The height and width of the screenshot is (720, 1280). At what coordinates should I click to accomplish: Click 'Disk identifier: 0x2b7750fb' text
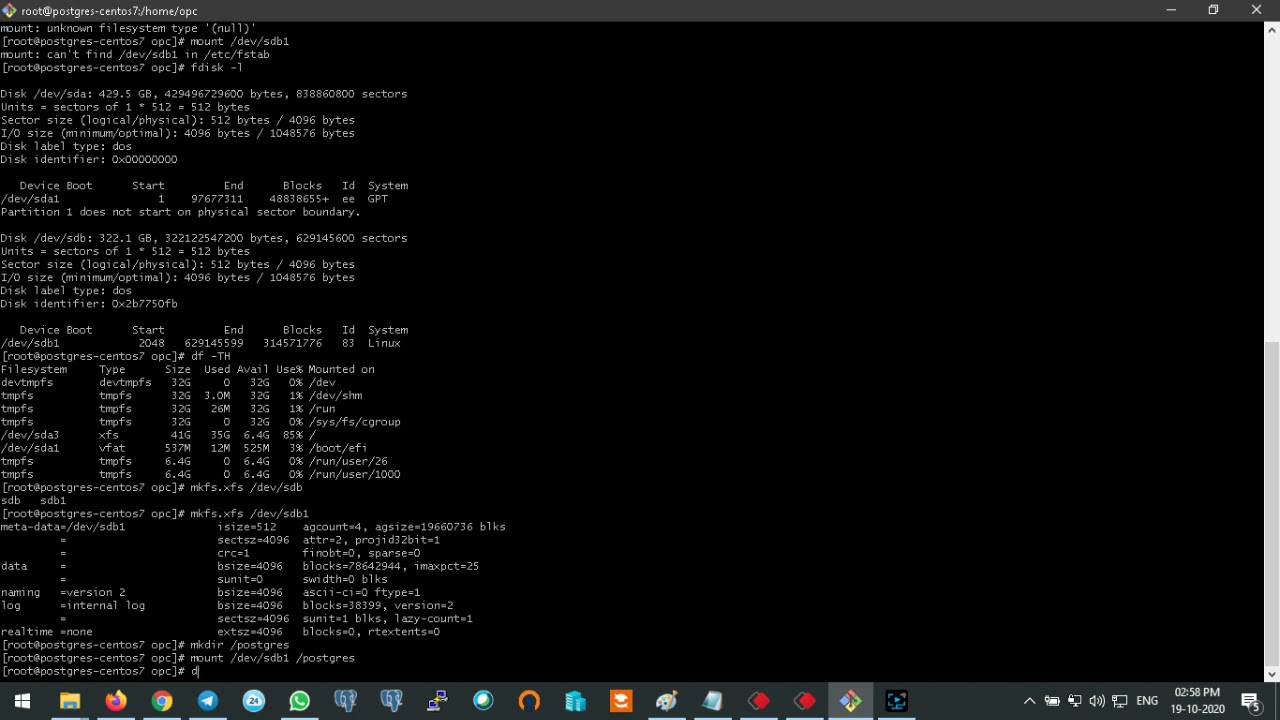tap(89, 304)
